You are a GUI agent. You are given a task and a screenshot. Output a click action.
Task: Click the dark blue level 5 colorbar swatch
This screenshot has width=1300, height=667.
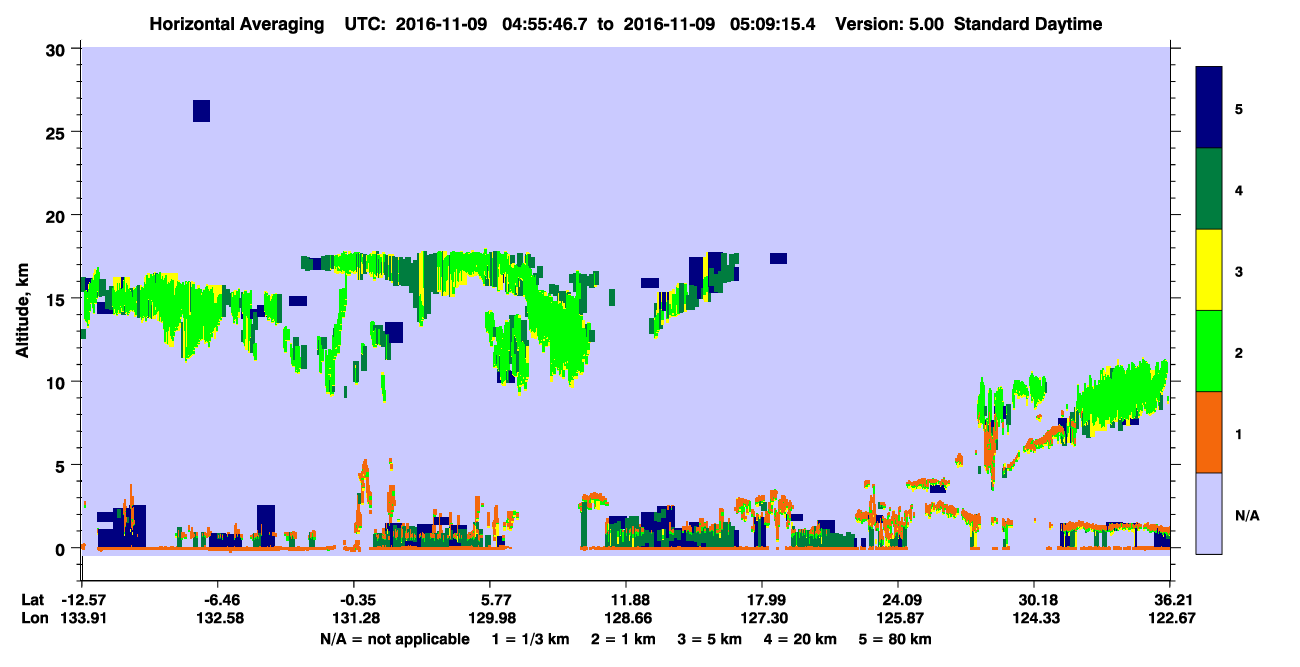[x=1209, y=108]
